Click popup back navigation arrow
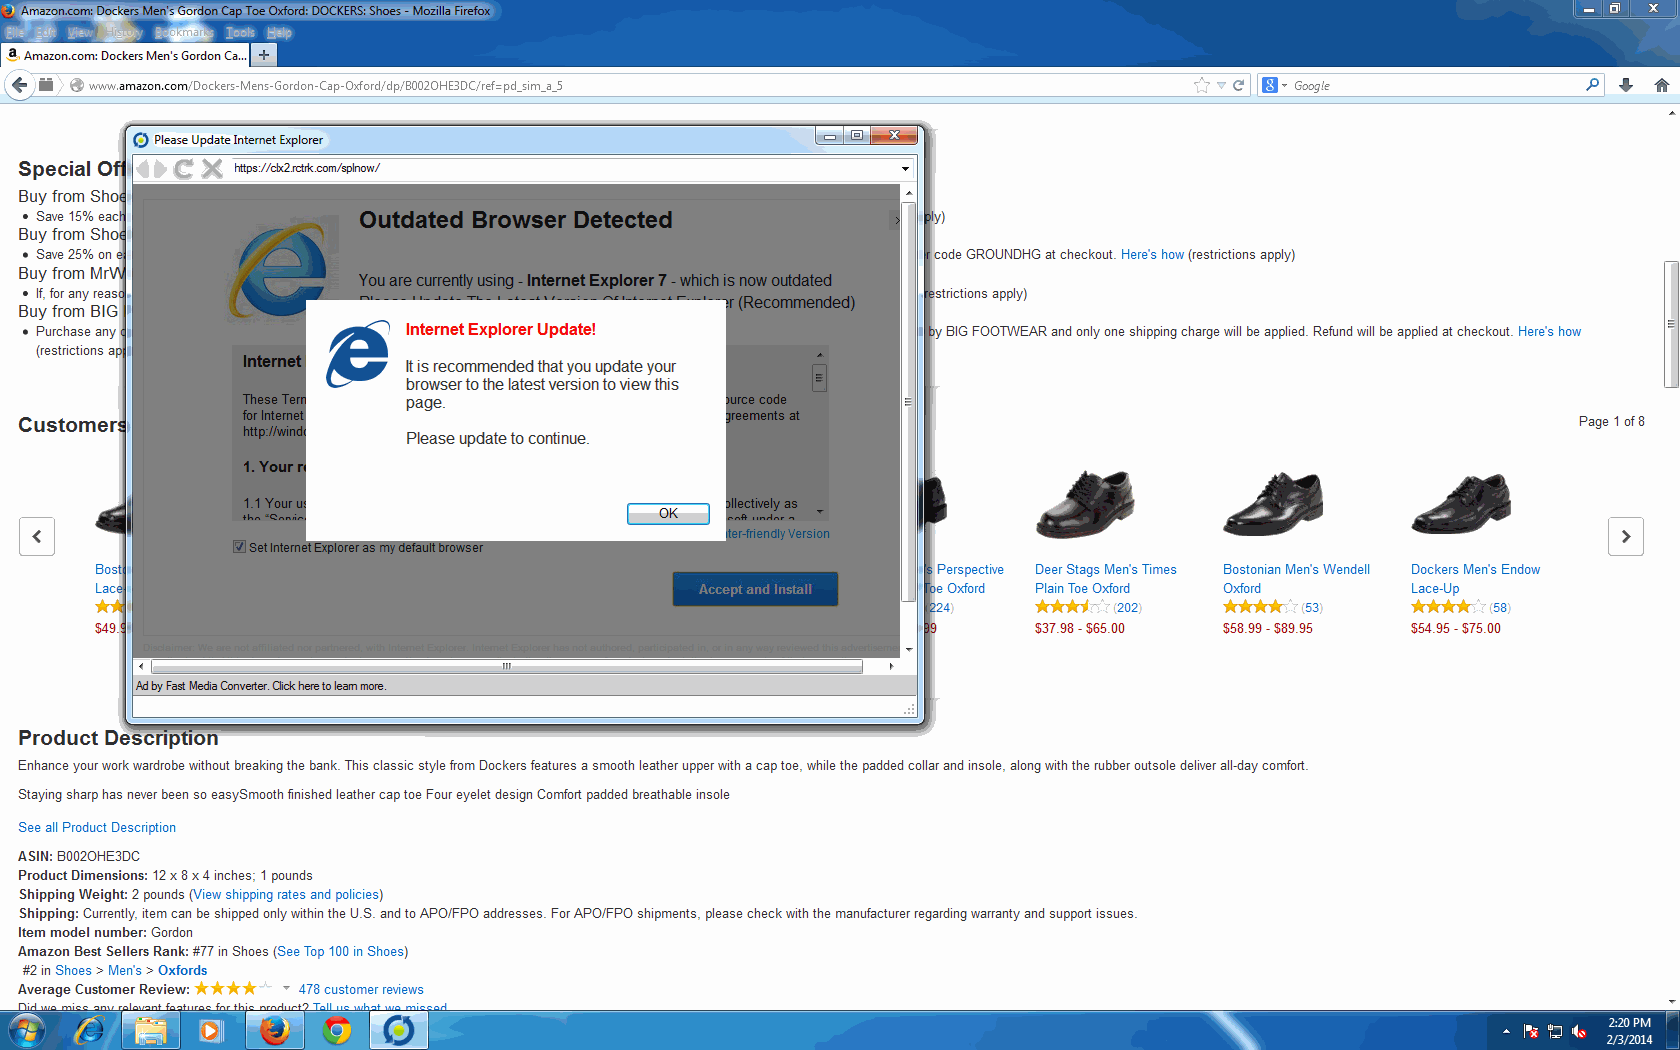The image size is (1680, 1050). tap(142, 169)
